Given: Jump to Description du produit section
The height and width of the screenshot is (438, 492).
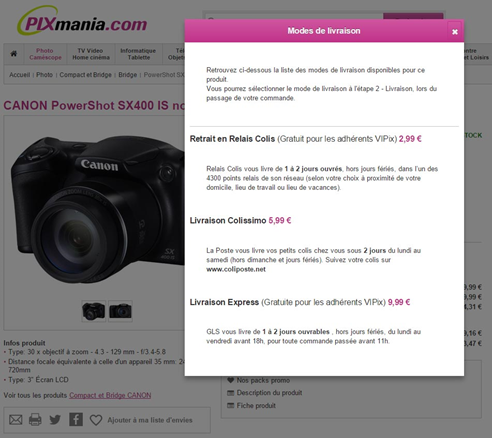Looking at the screenshot, I should pyautogui.click(x=269, y=393).
